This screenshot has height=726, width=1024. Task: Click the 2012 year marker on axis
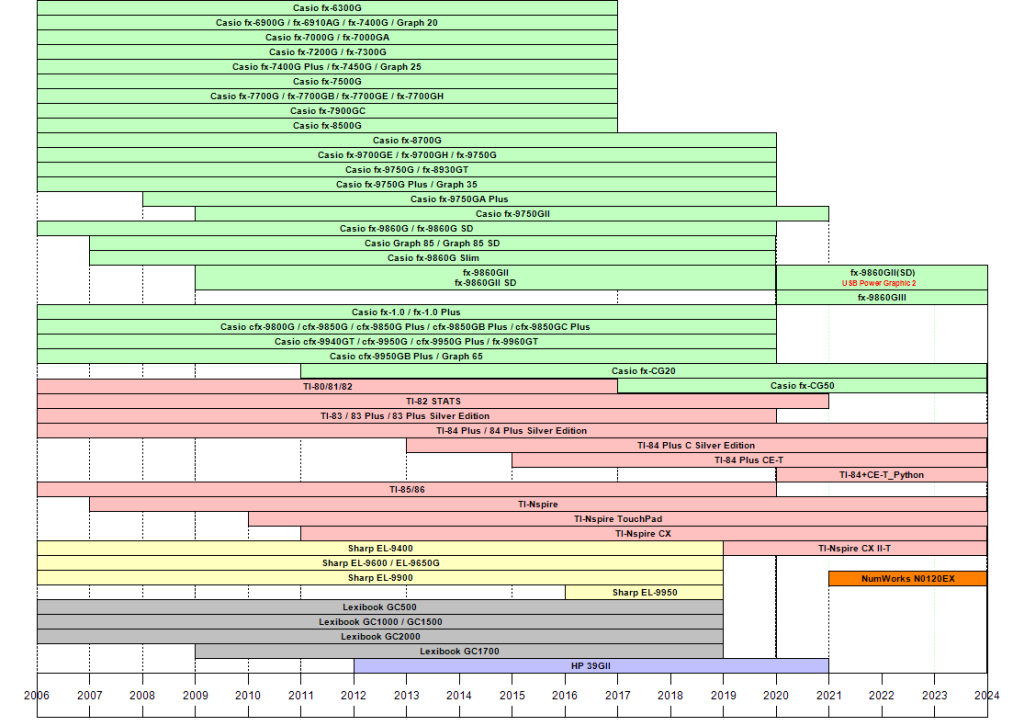pos(353,695)
